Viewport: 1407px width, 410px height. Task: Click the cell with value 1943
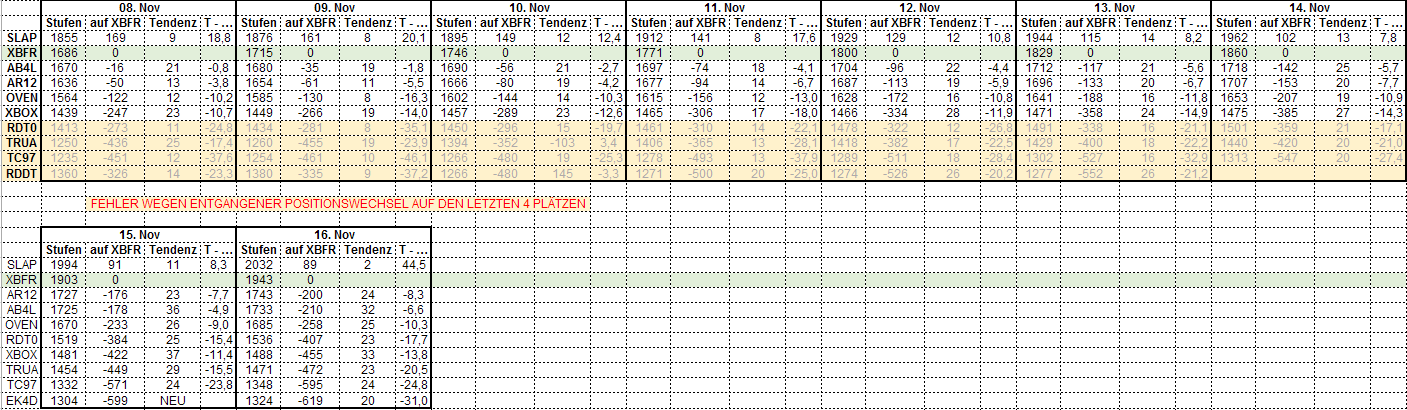click(258, 279)
